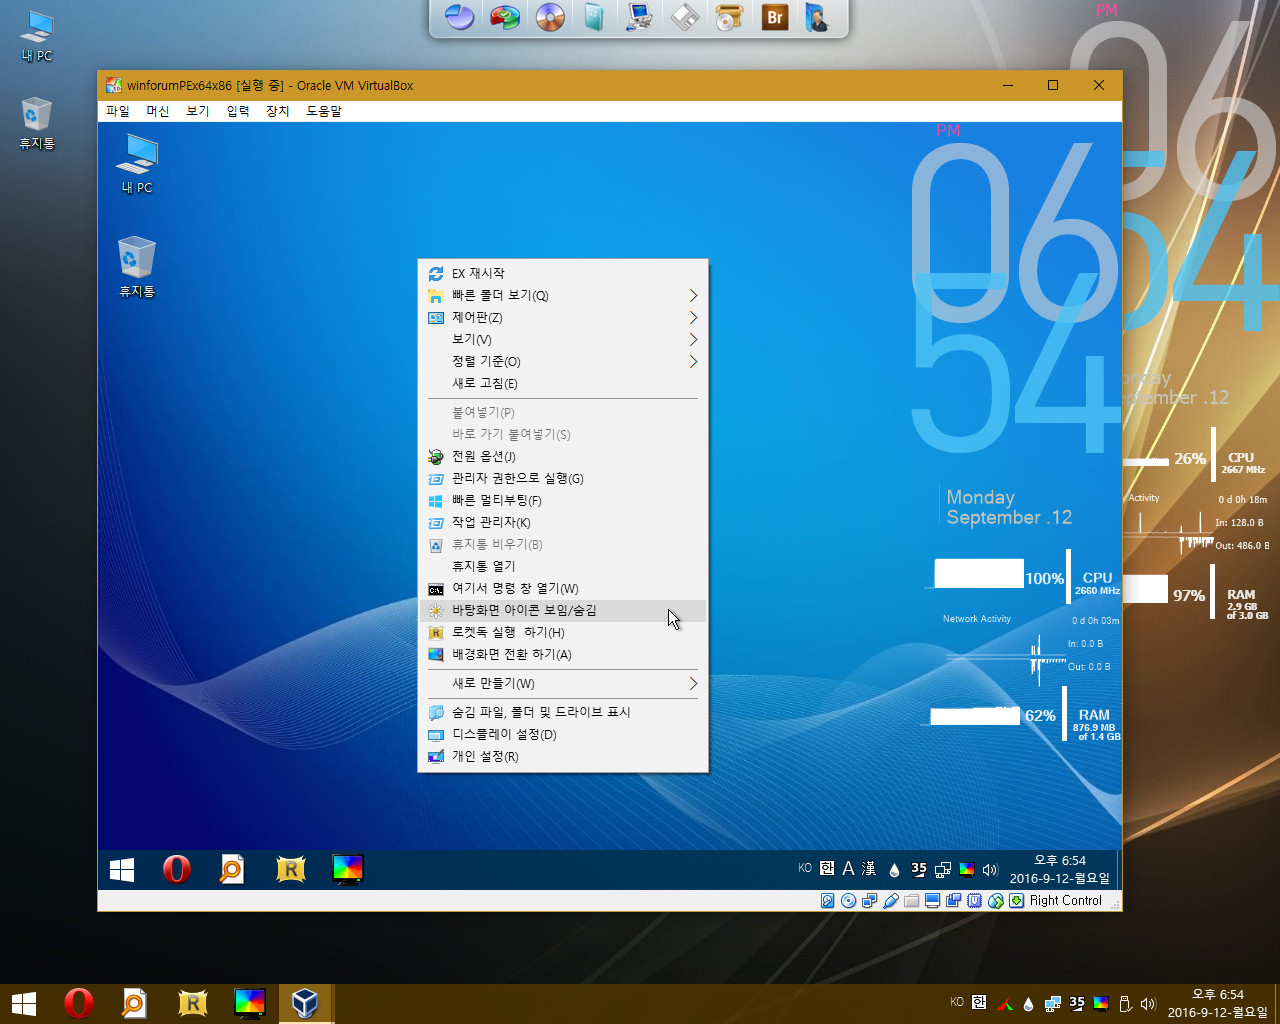Image resolution: width=1280 pixels, height=1024 pixels.
Task: Toggle the 漢 hanja conversion button in VM tray
Action: tap(869, 868)
